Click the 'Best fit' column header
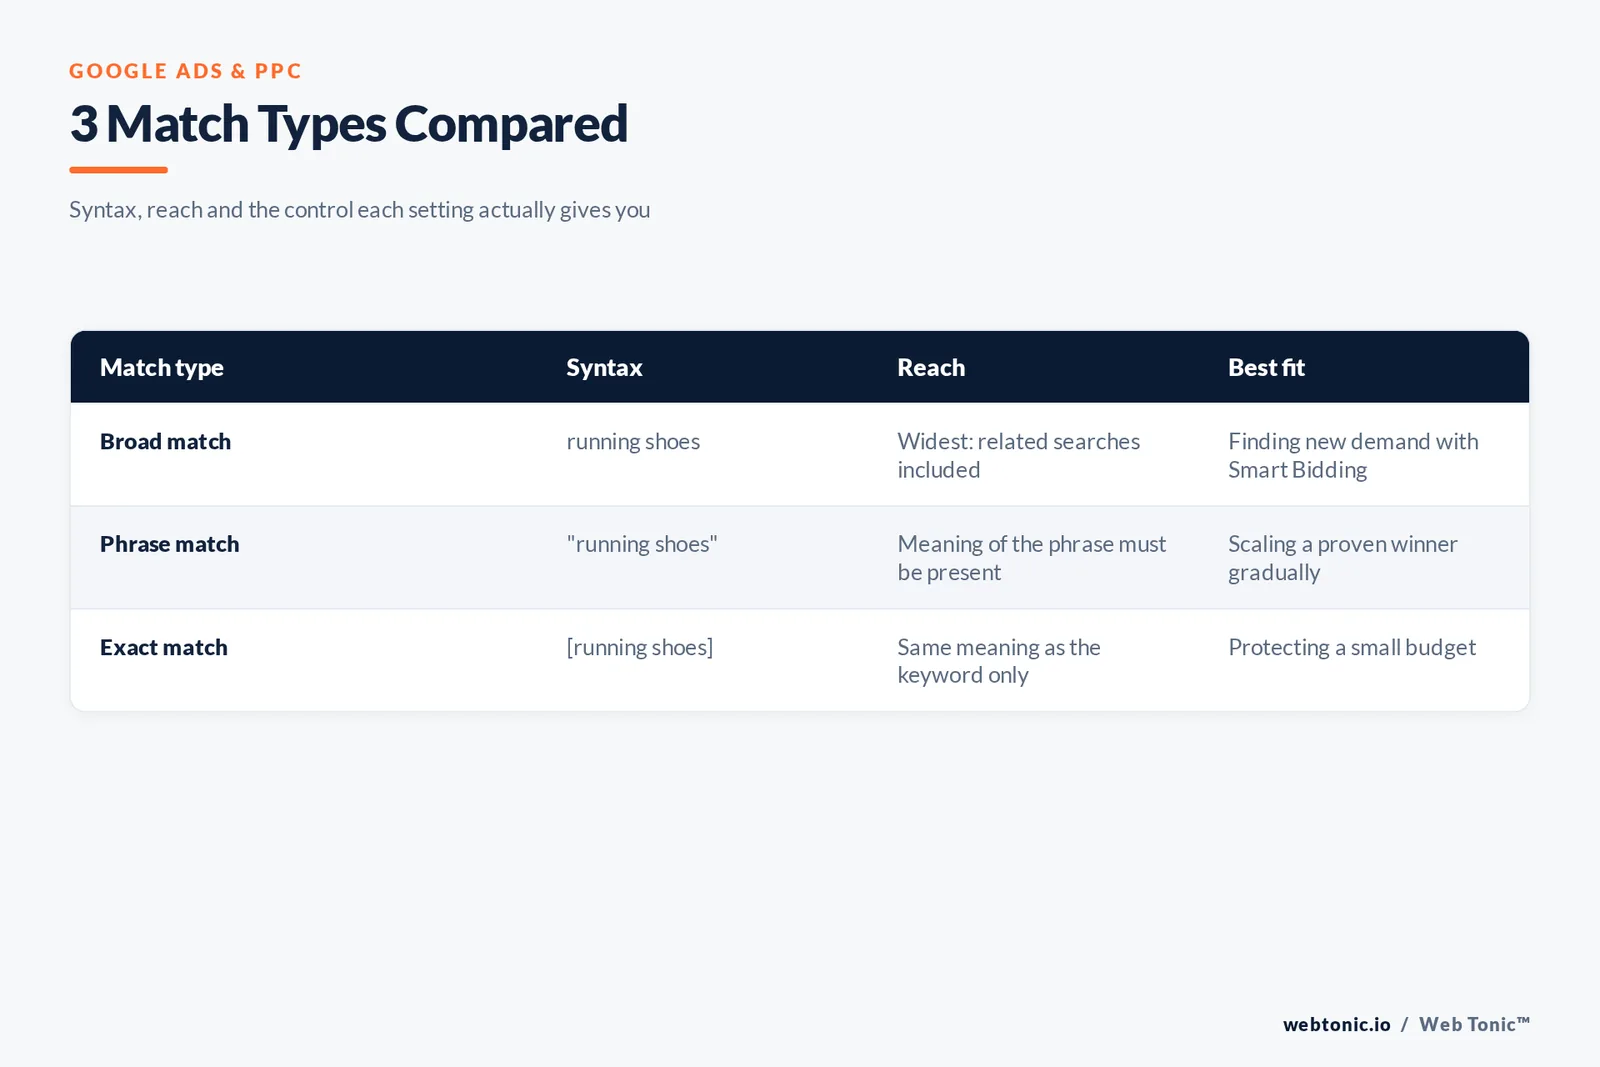The height and width of the screenshot is (1067, 1600). pyautogui.click(x=1266, y=368)
